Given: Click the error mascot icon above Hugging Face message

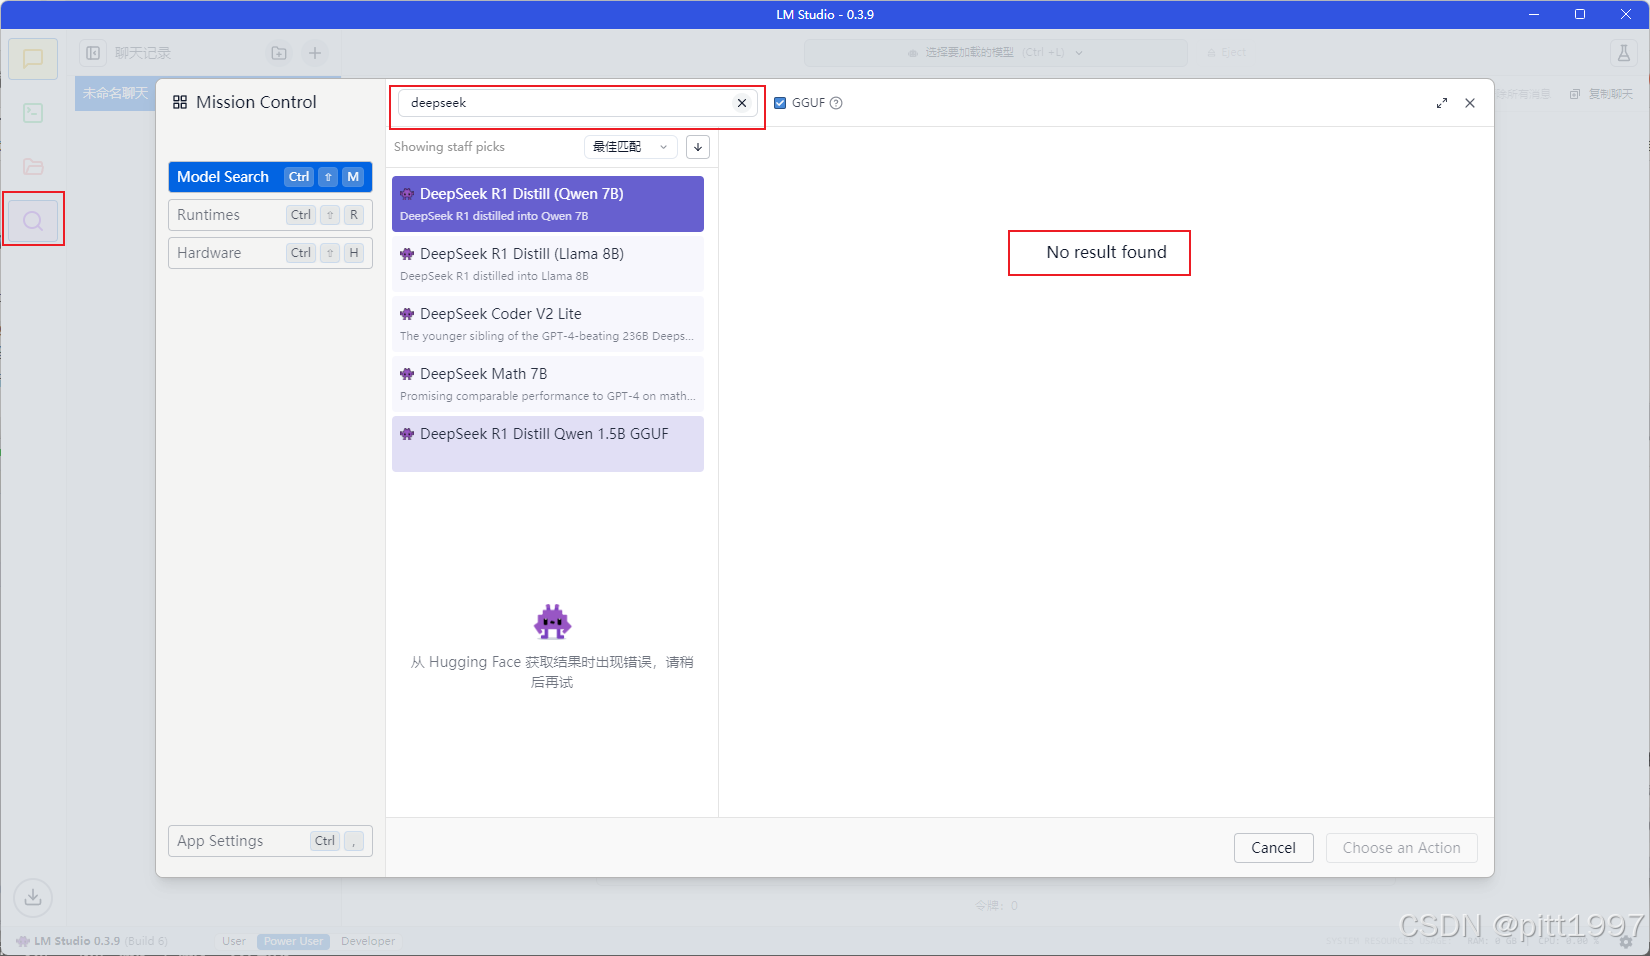Looking at the screenshot, I should tap(552, 622).
